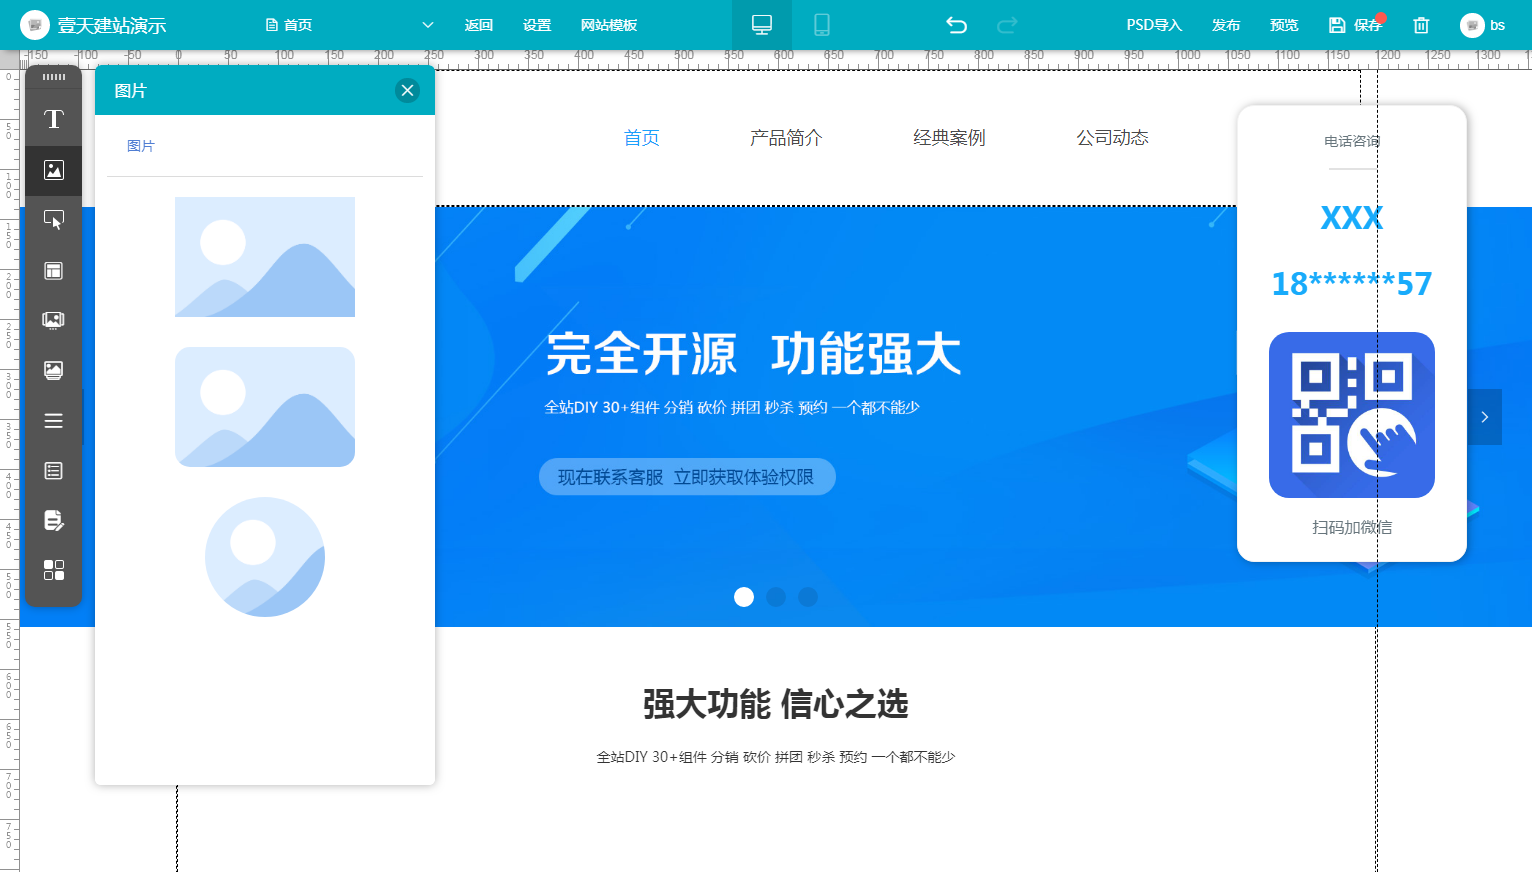Select the more components grid tool
The image size is (1532, 872).
(54, 570)
